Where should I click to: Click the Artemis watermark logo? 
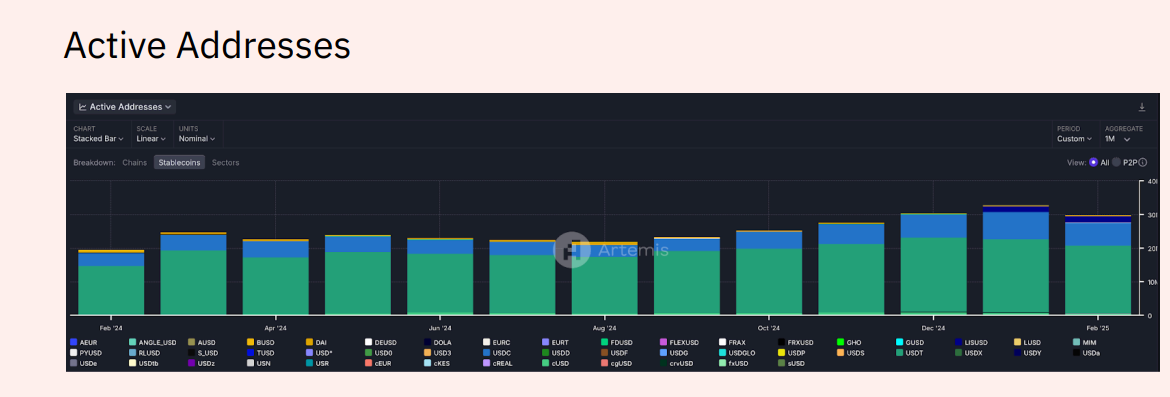click(x=572, y=249)
